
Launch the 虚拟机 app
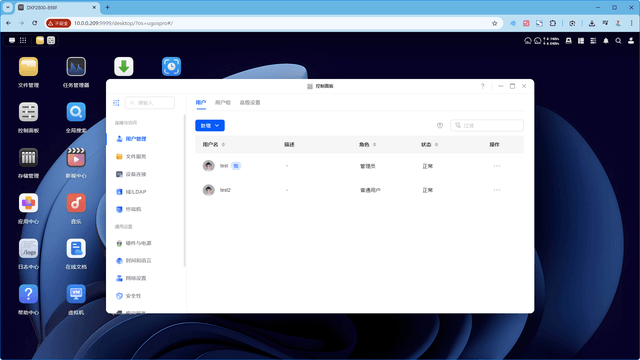(x=76, y=294)
